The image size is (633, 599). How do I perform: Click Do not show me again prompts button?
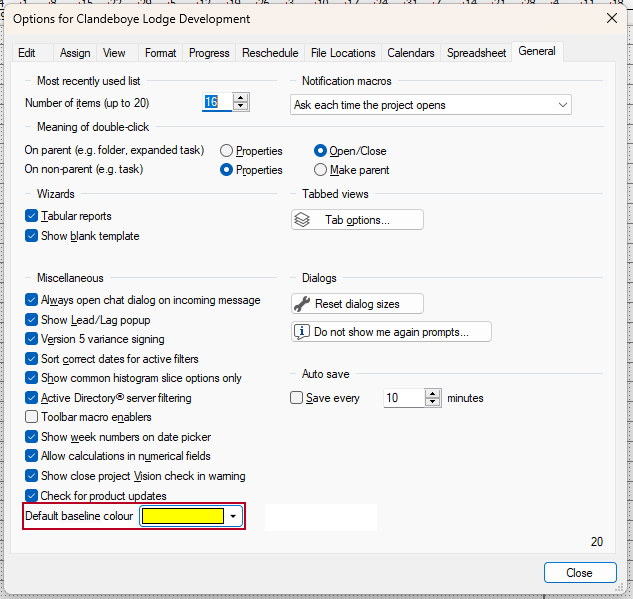click(x=391, y=332)
